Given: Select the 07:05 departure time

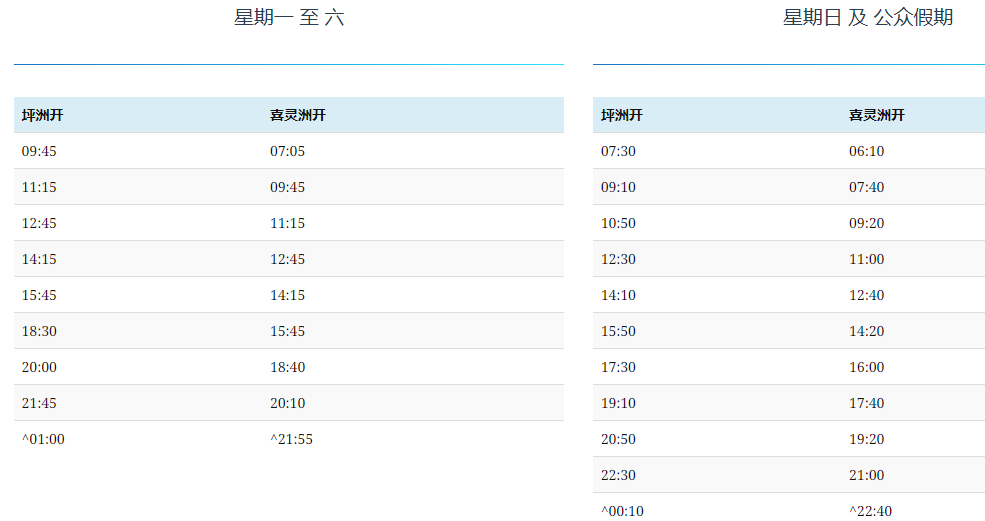Looking at the screenshot, I should click(287, 151).
